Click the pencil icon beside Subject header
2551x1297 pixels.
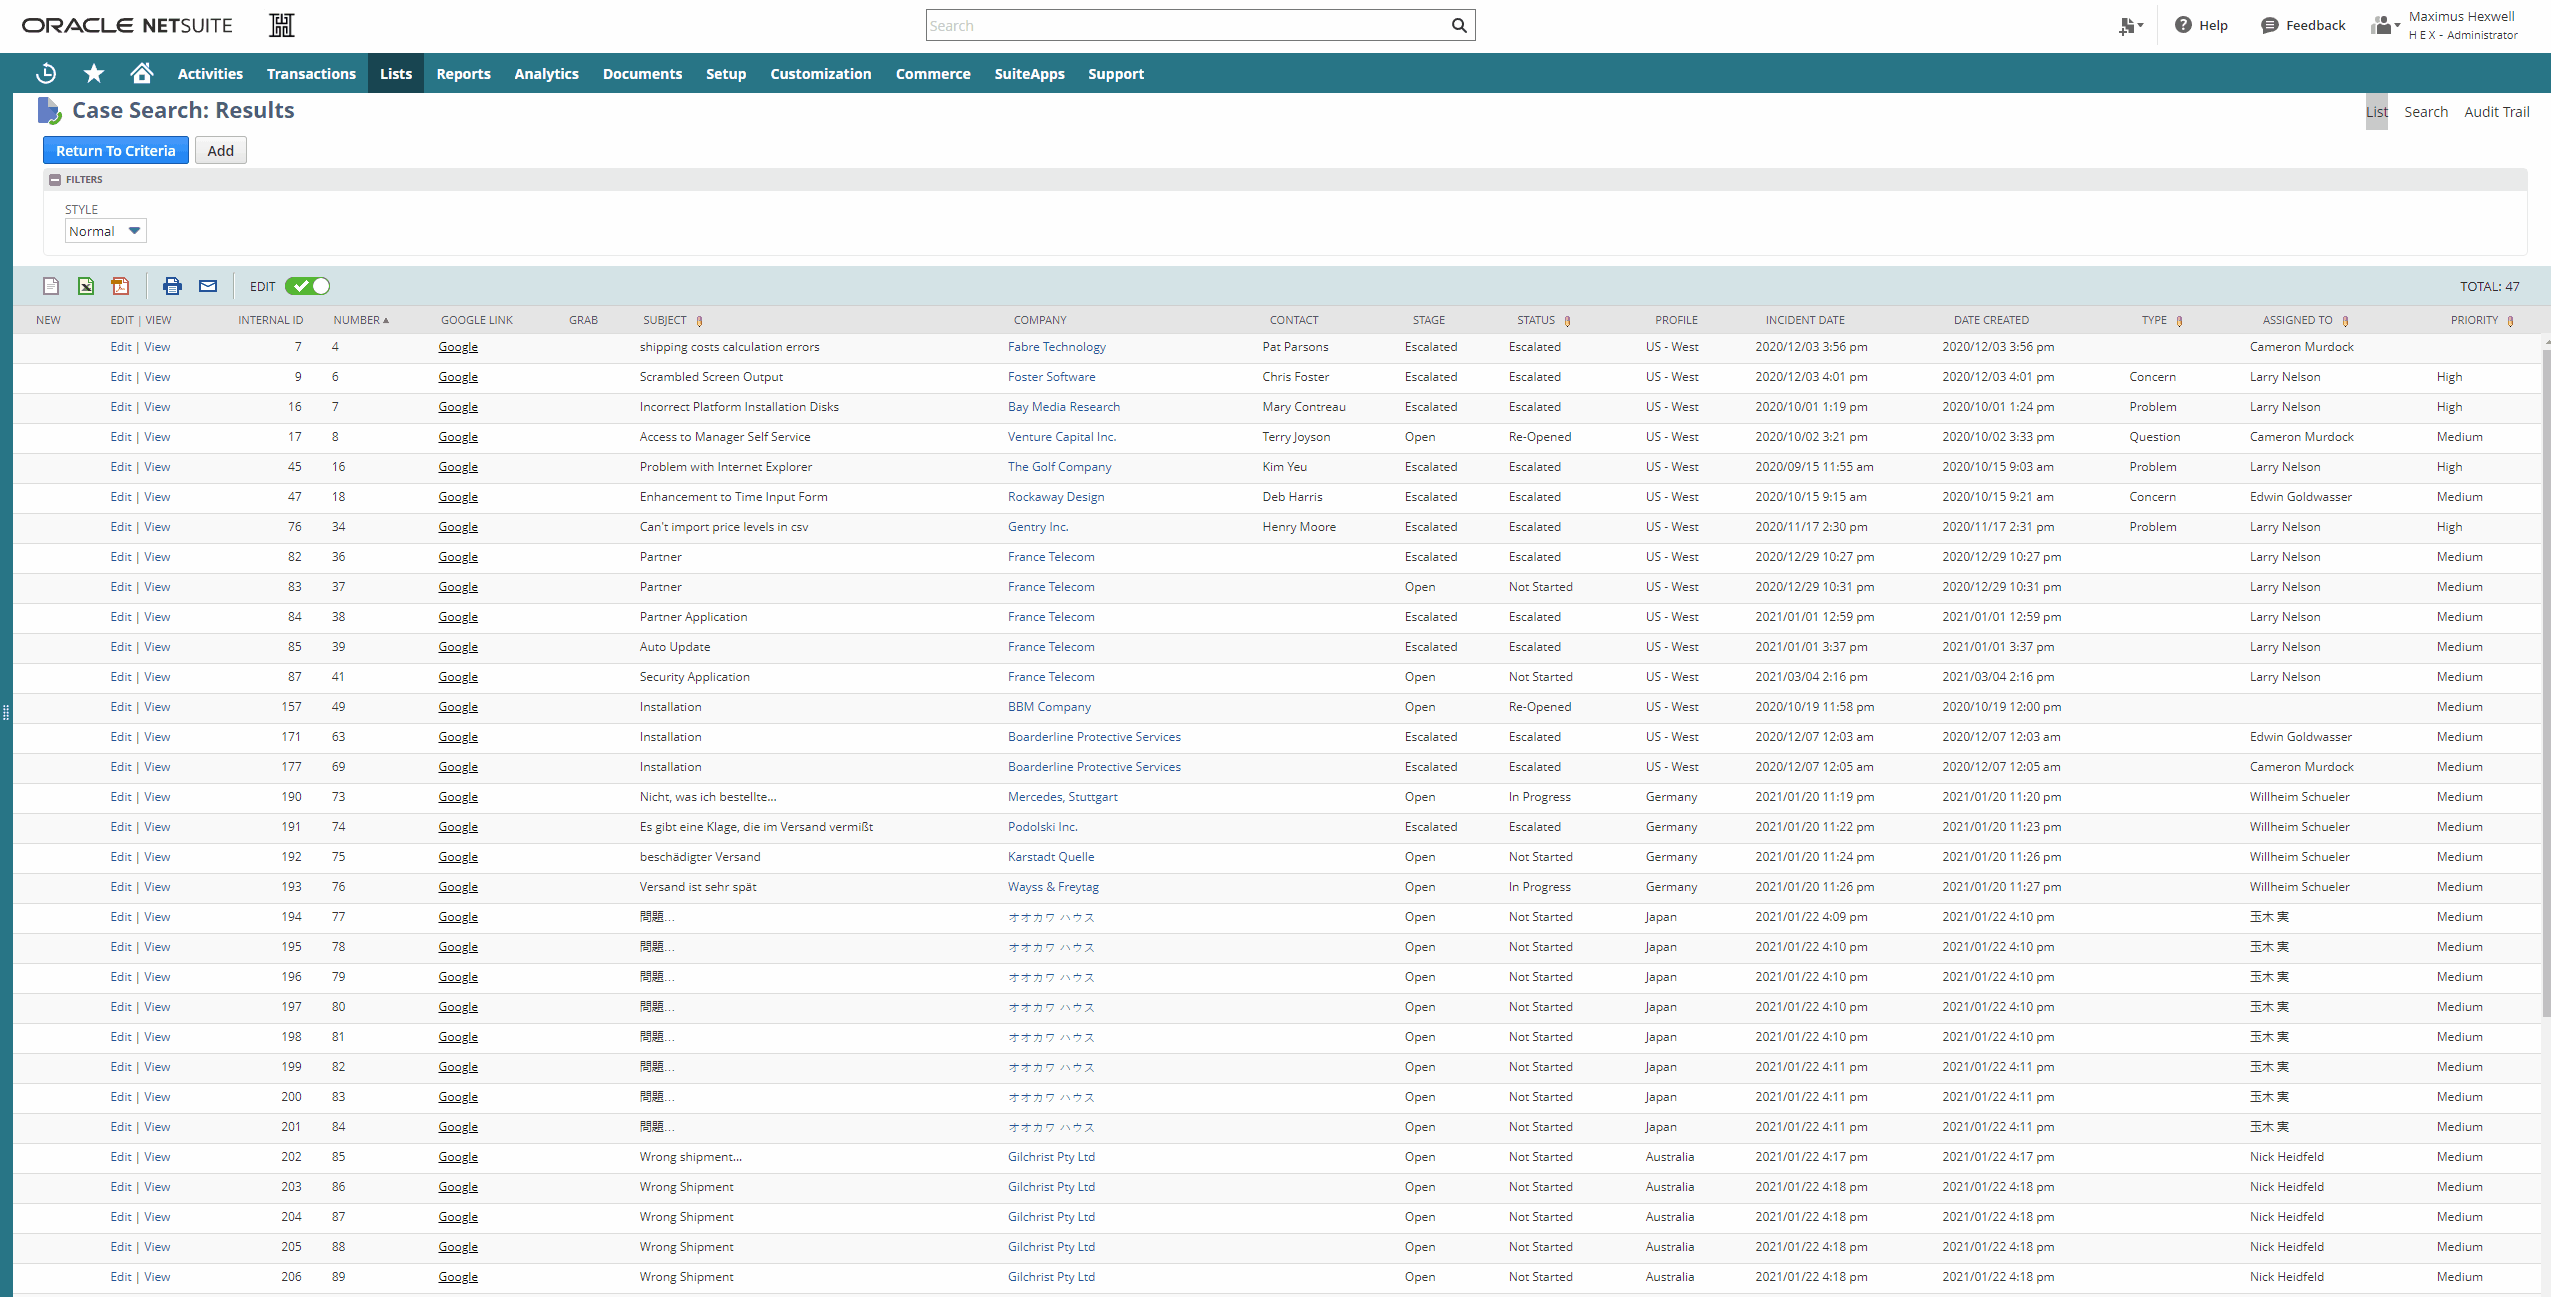pos(699,321)
